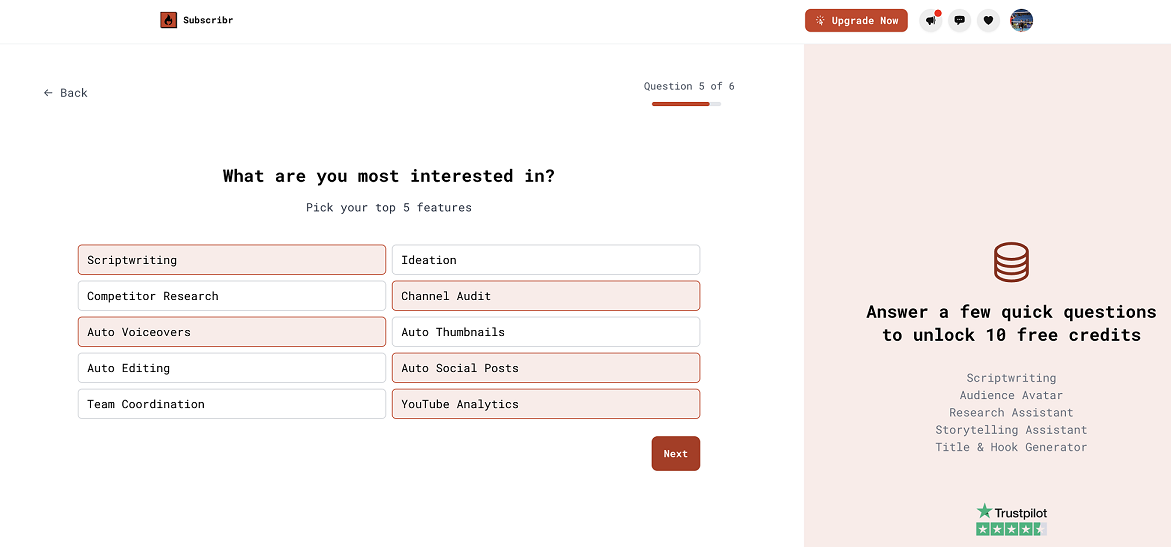The image size is (1171, 547).
Task: Click the Back arrow link
Action: click(66, 93)
